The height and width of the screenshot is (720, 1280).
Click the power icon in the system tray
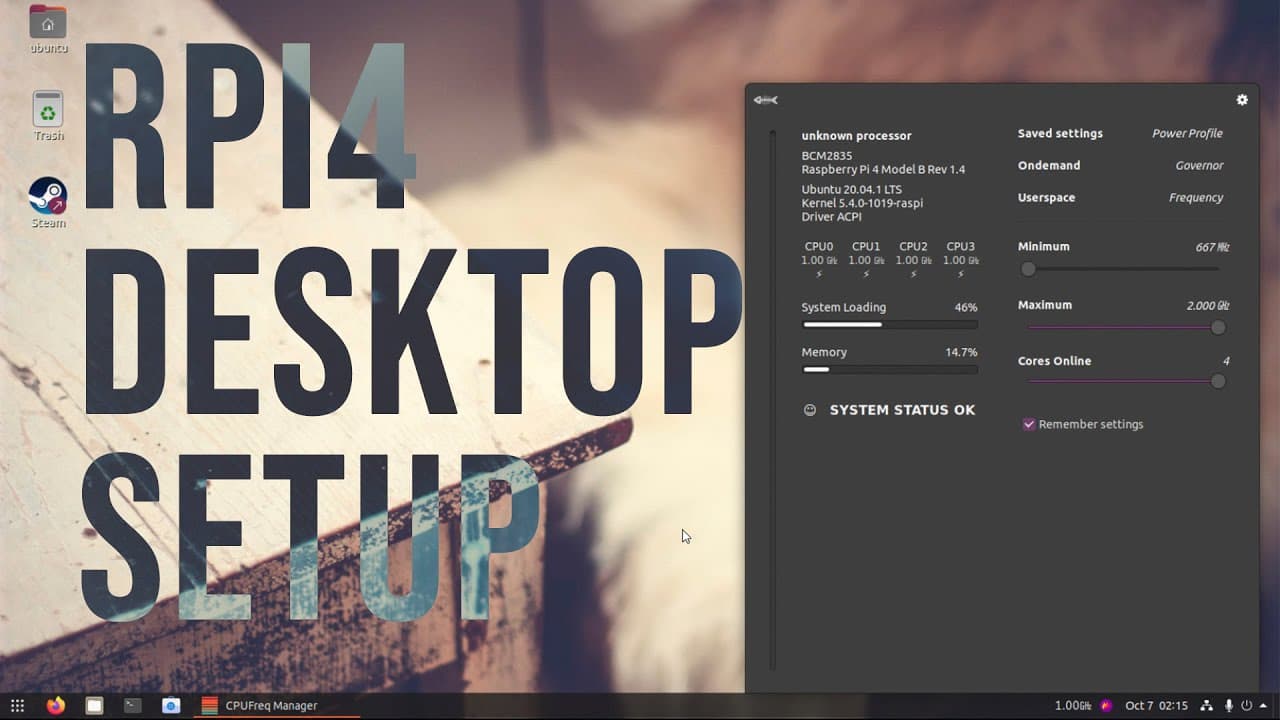(x=1247, y=706)
